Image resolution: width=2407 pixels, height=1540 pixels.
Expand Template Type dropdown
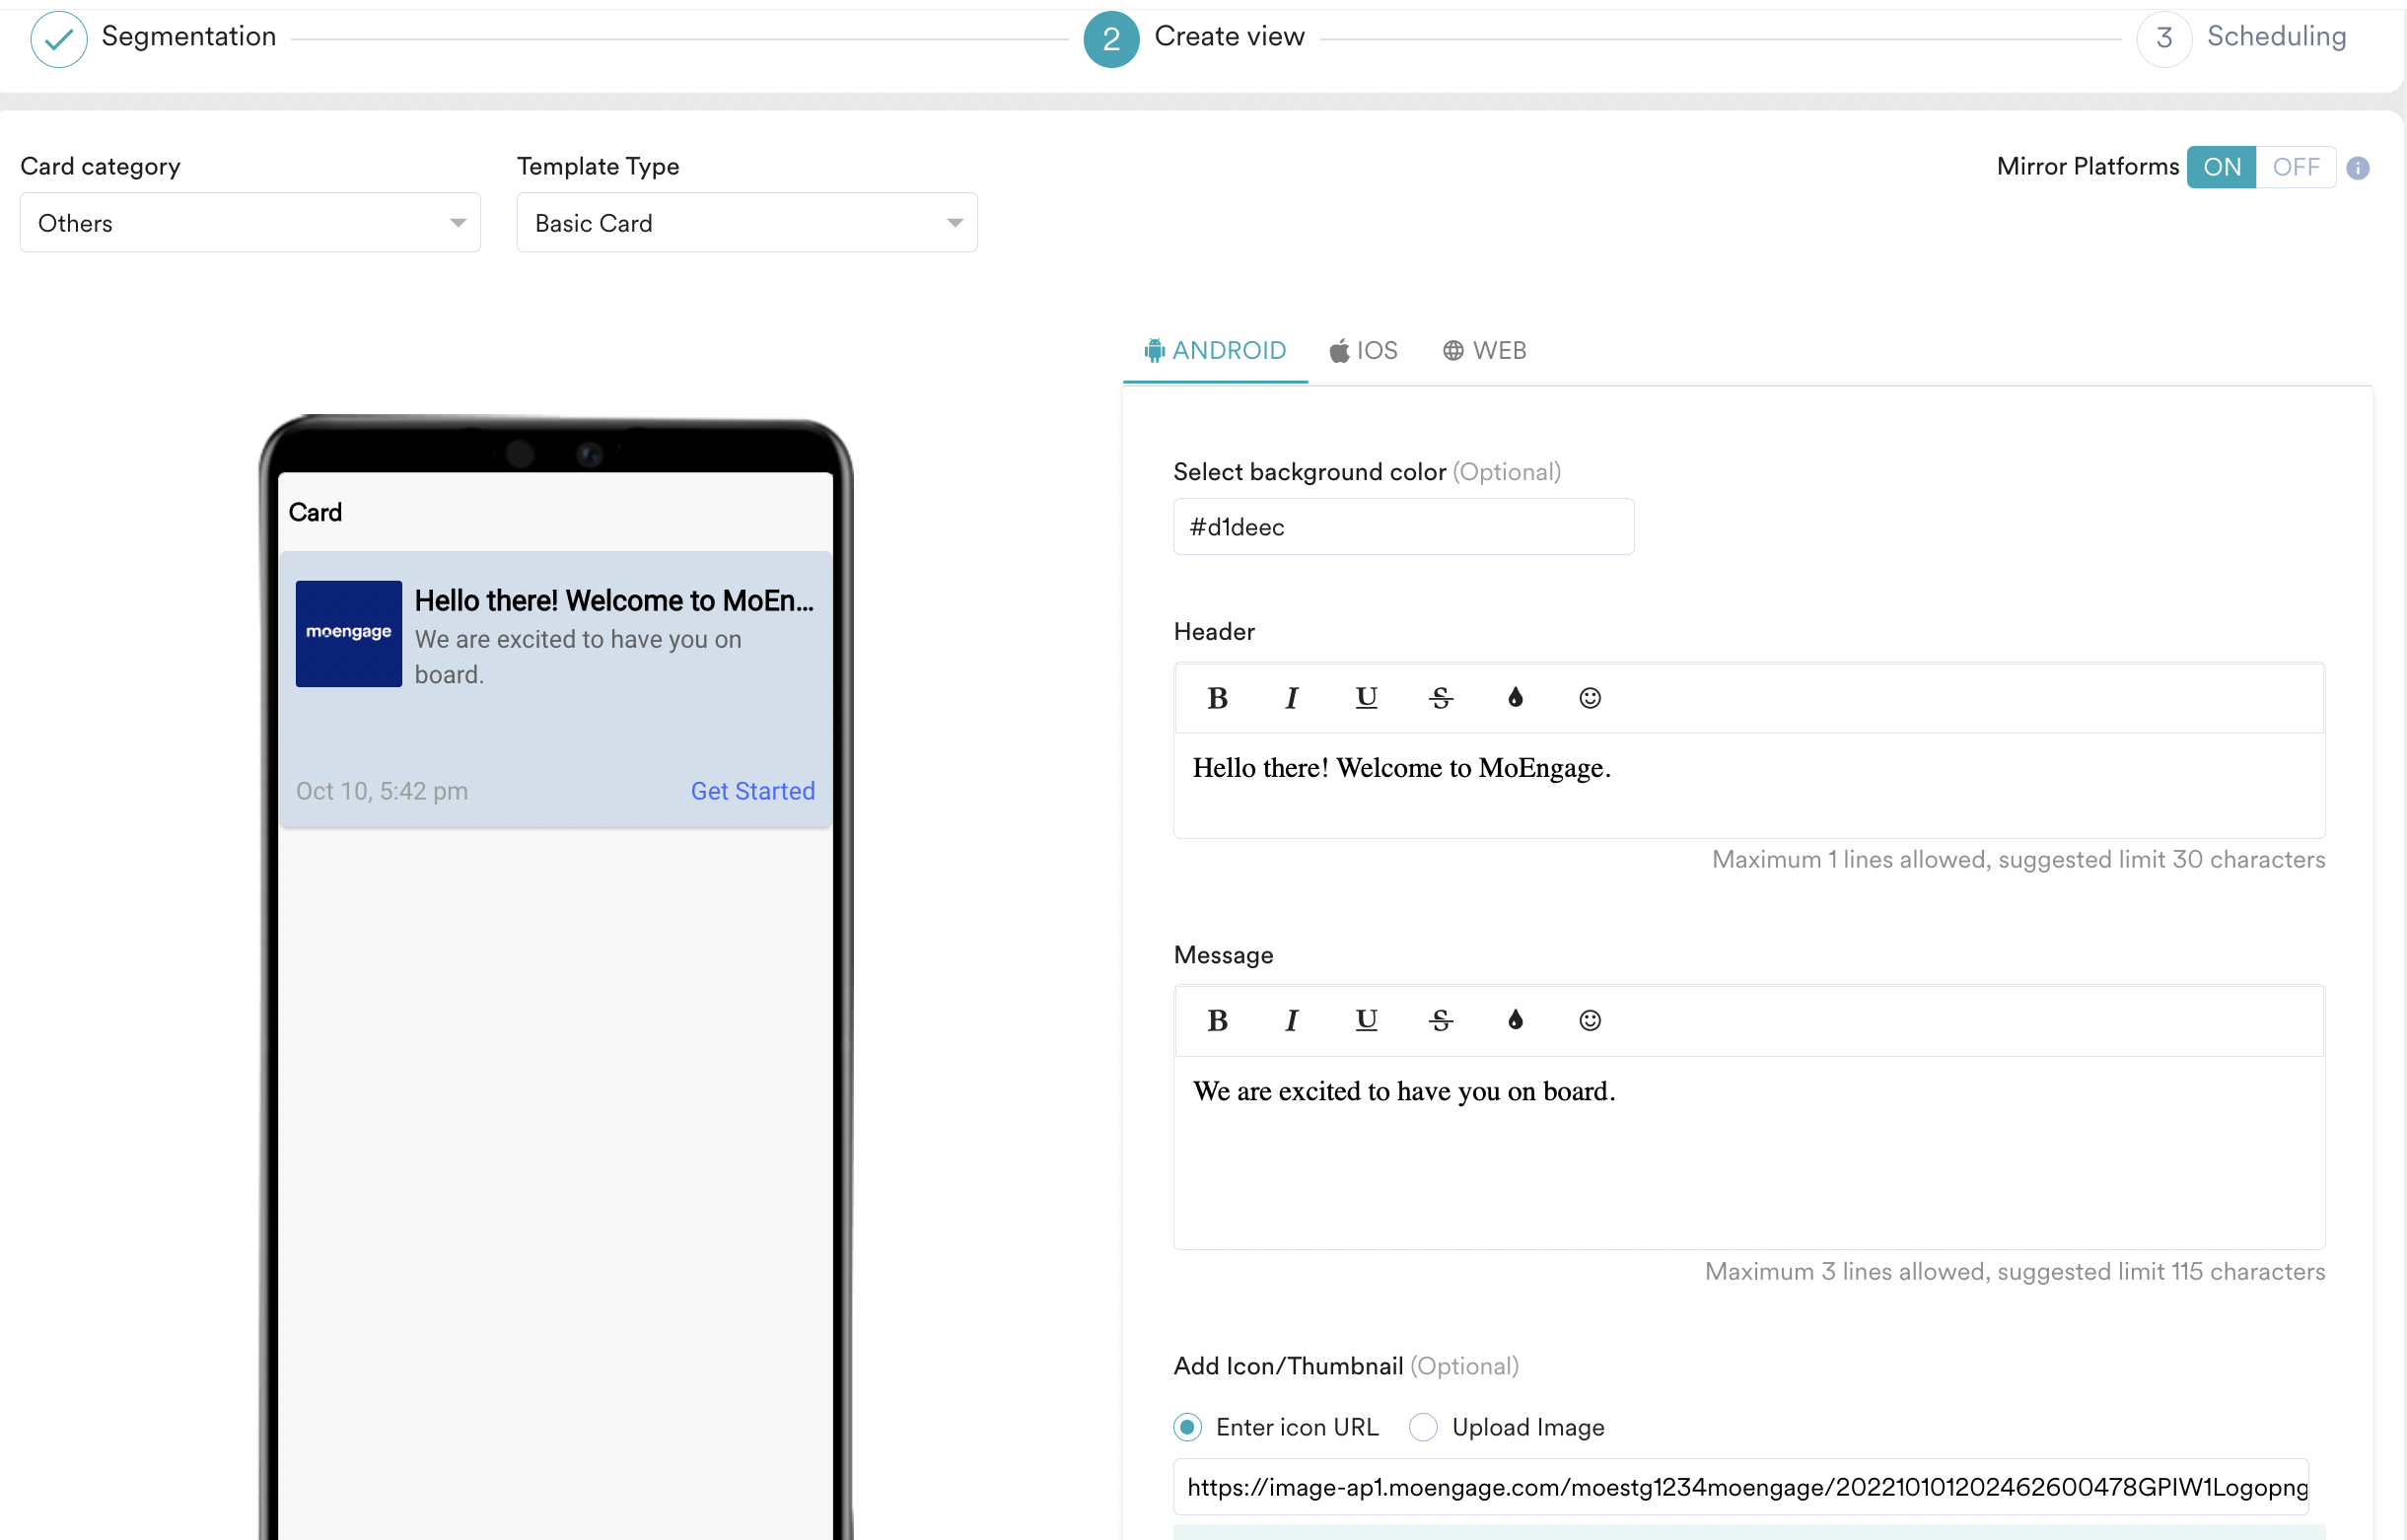[746, 223]
